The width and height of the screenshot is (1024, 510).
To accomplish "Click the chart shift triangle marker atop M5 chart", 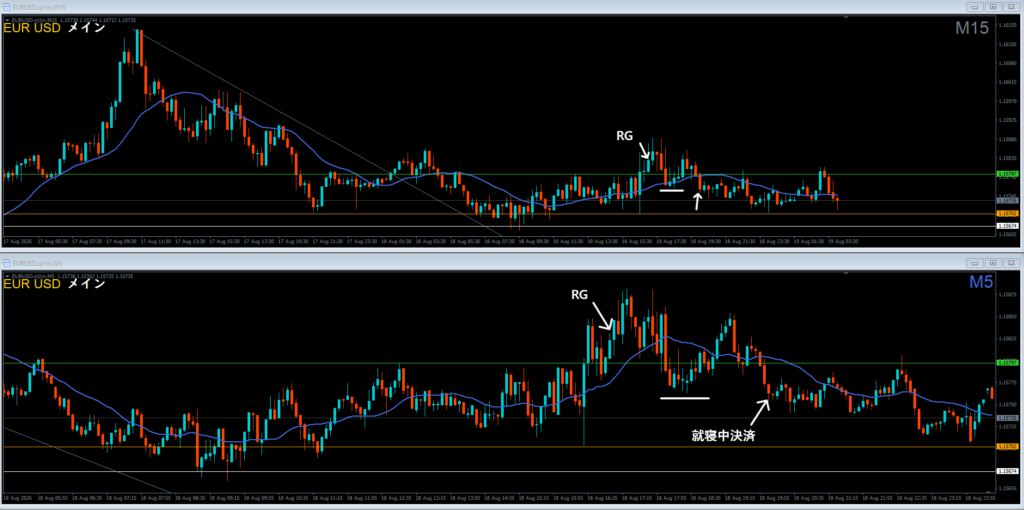I will (x=847, y=274).
